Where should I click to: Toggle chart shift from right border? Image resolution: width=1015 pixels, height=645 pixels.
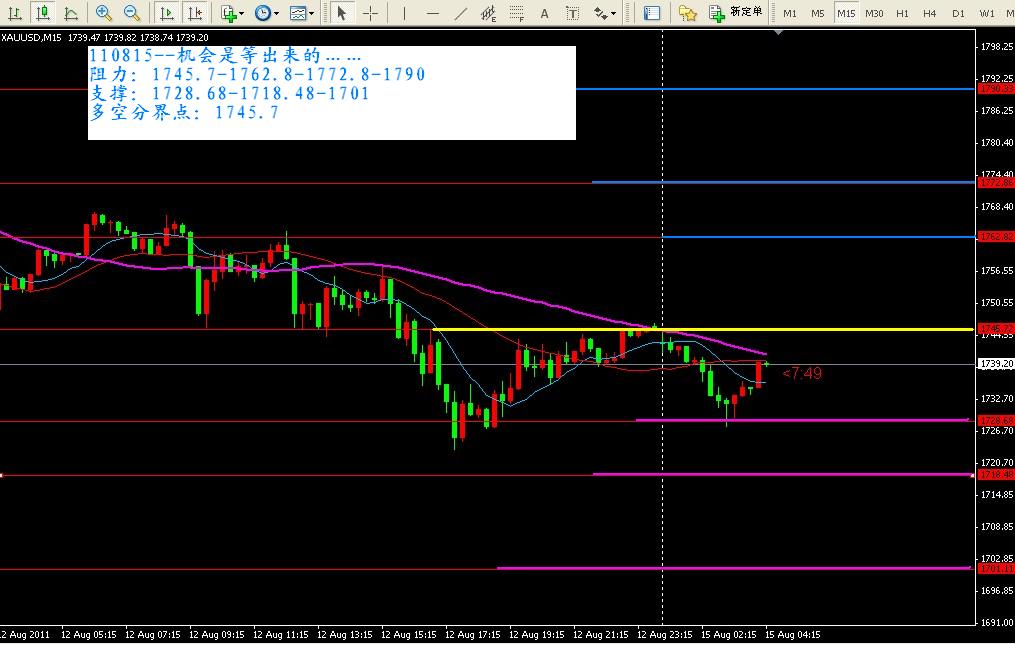click(x=195, y=13)
